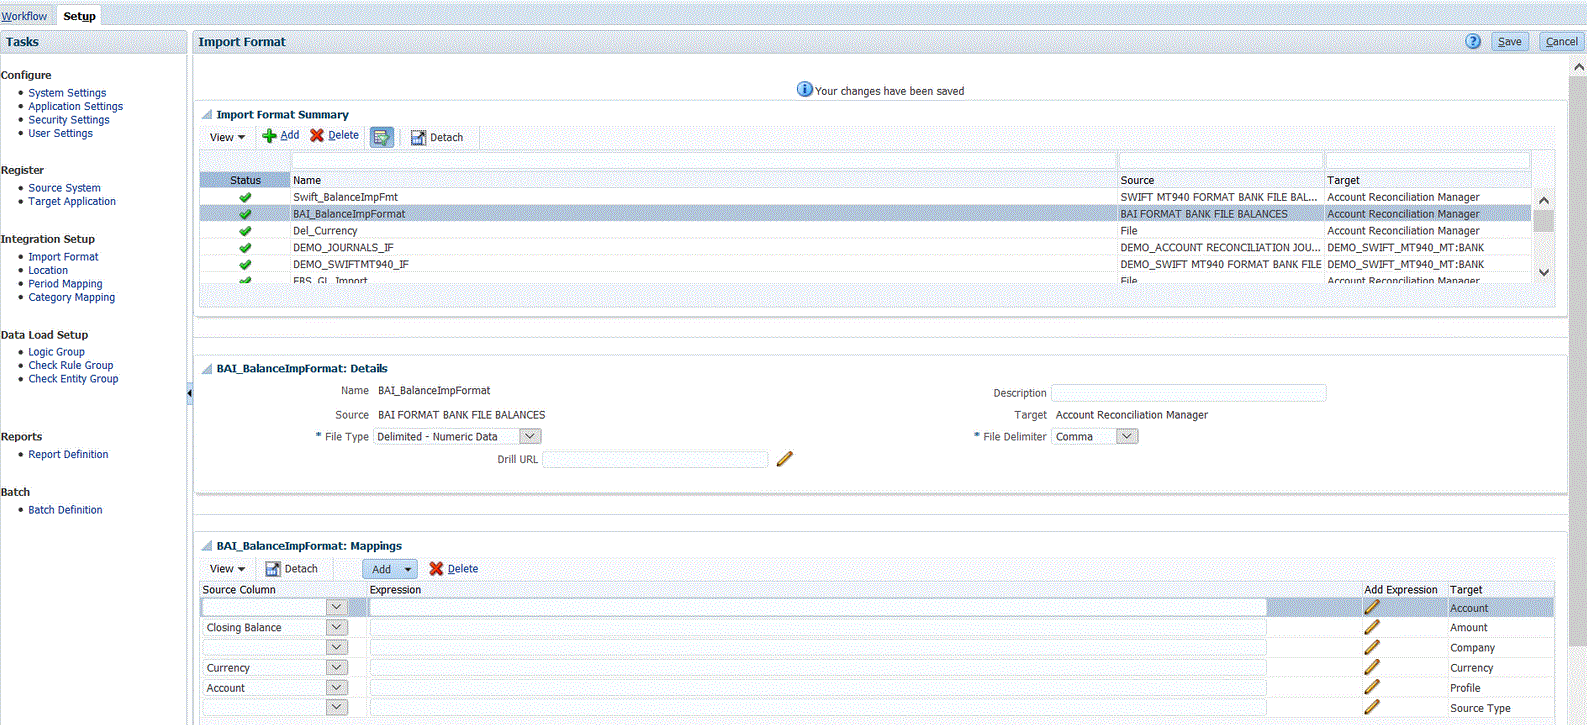Screen dimensions: 1587x725
Task: Open Location task link
Action: pos(48,270)
